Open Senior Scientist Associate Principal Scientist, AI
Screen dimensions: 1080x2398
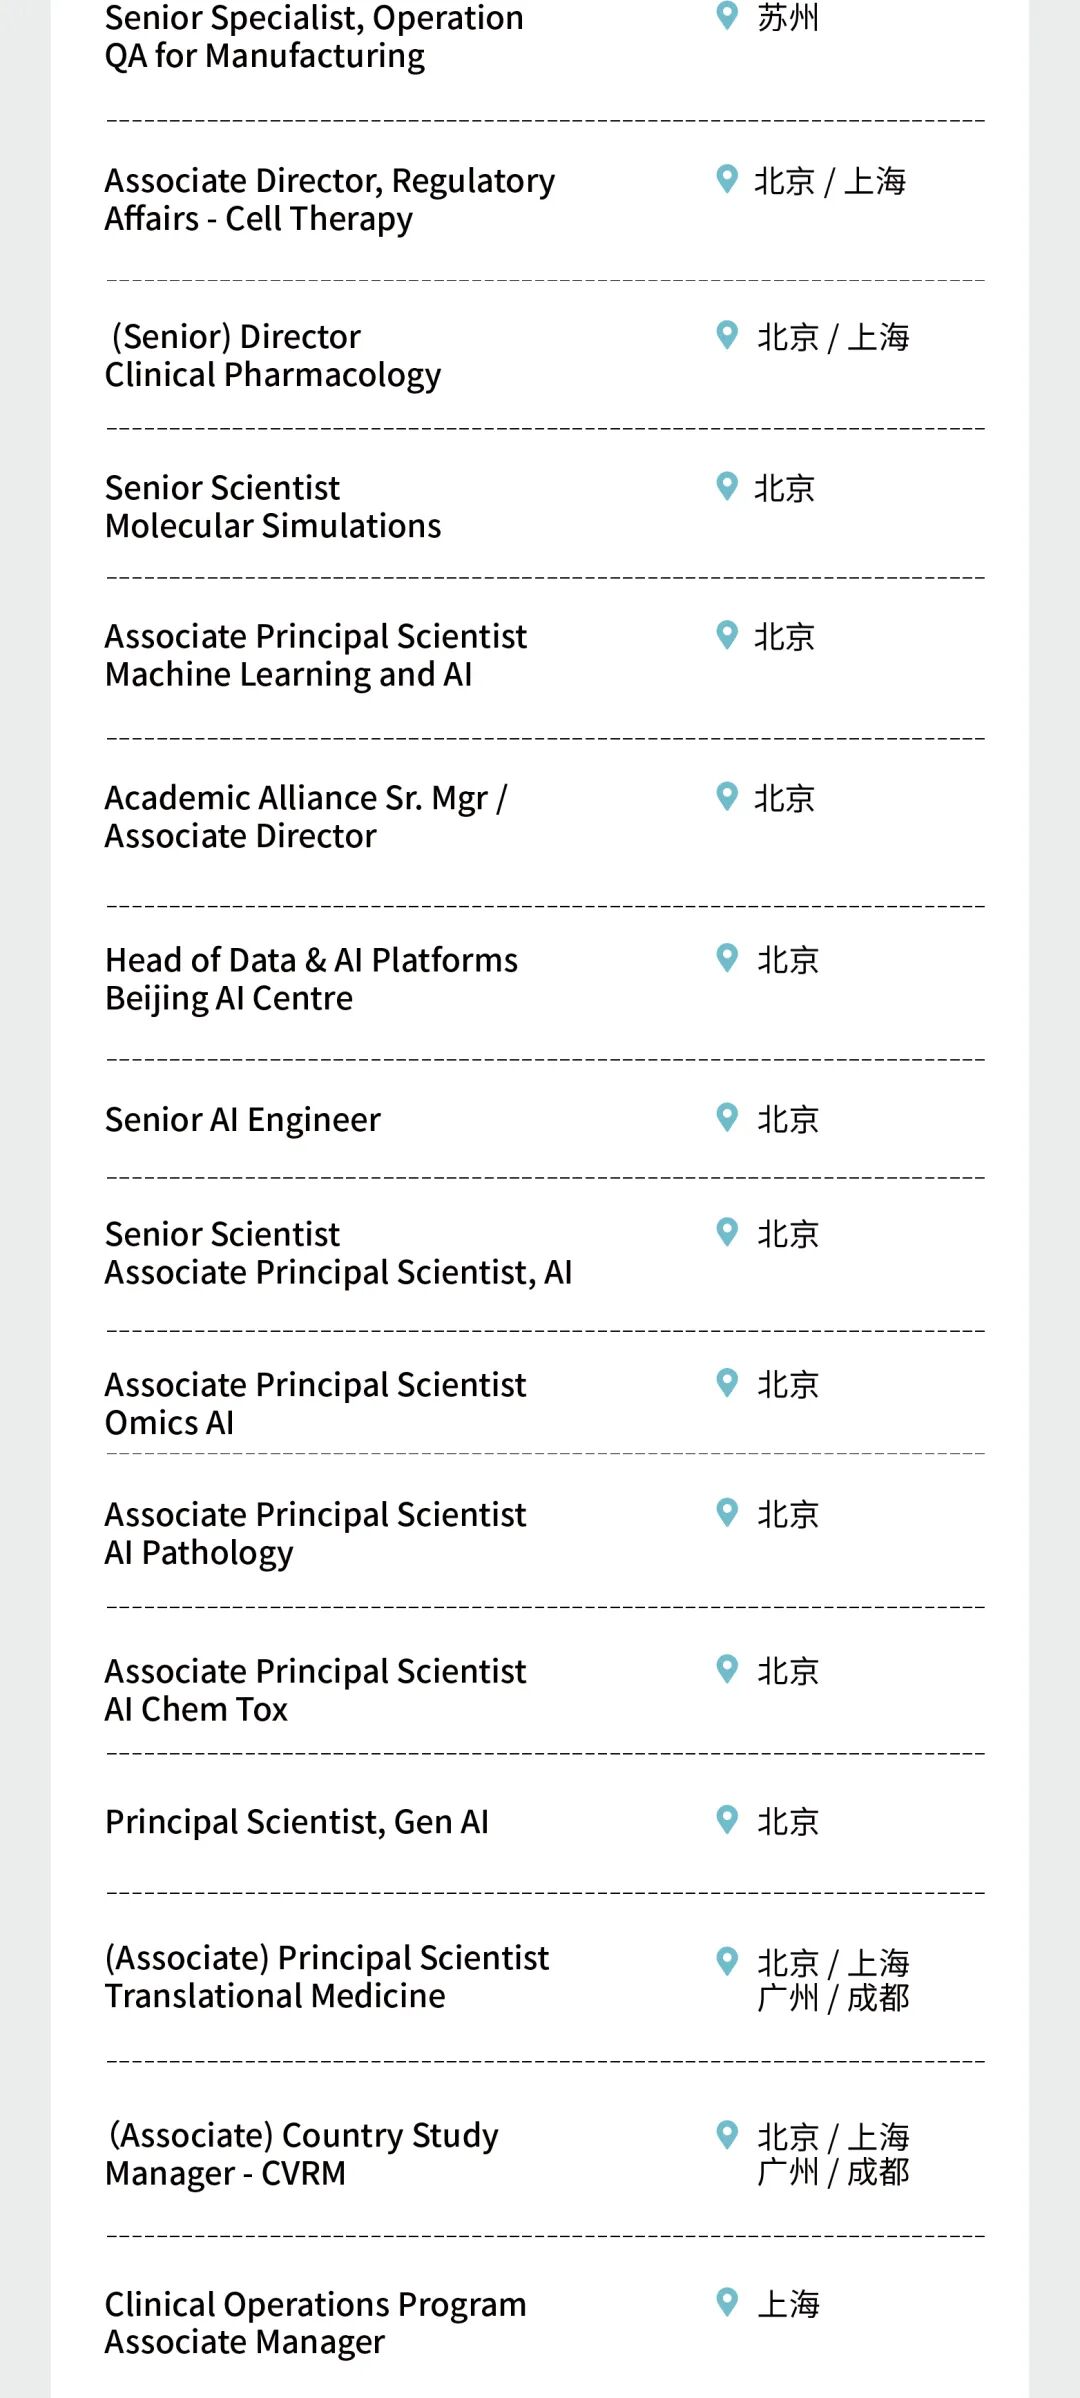[339, 1253]
